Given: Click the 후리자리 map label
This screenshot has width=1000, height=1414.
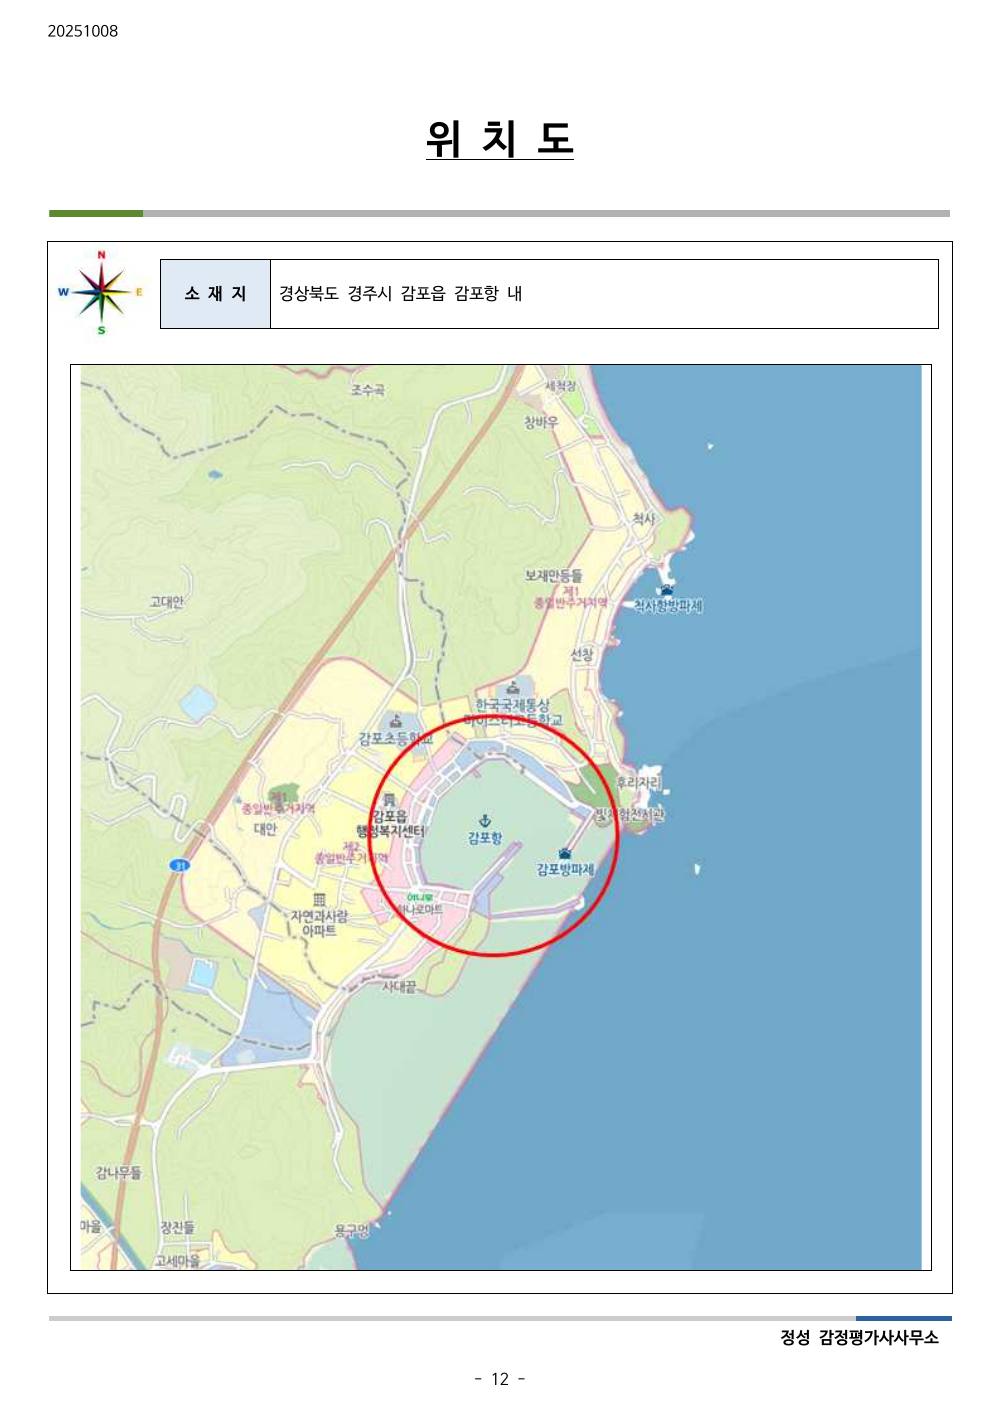Looking at the screenshot, I should [638, 783].
